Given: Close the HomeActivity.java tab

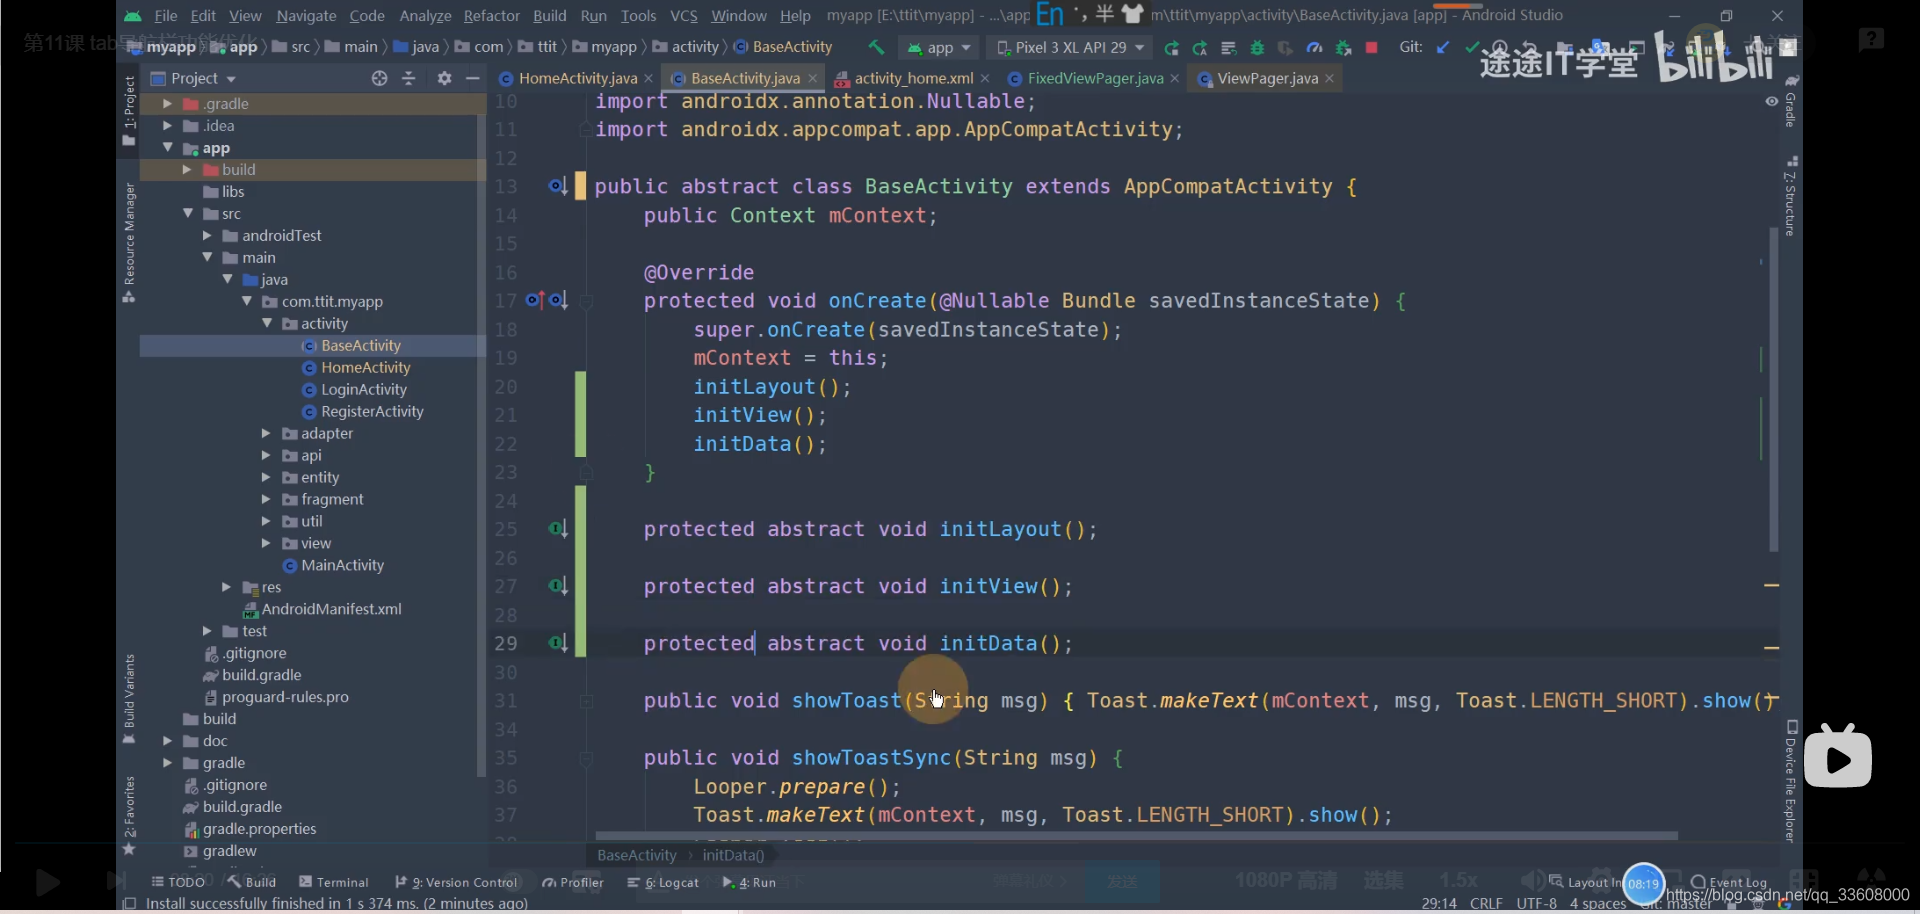Looking at the screenshot, I should click(x=649, y=78).
